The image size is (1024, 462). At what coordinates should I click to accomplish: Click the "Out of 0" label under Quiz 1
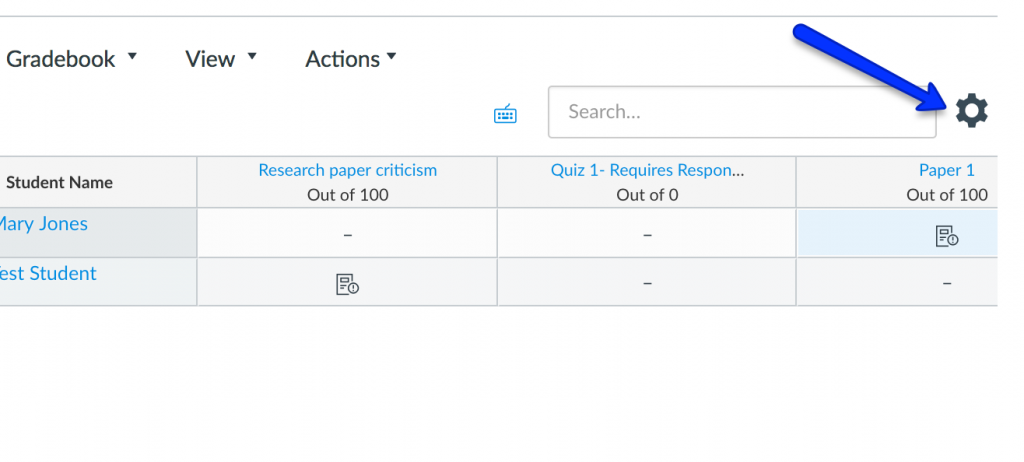647,195
